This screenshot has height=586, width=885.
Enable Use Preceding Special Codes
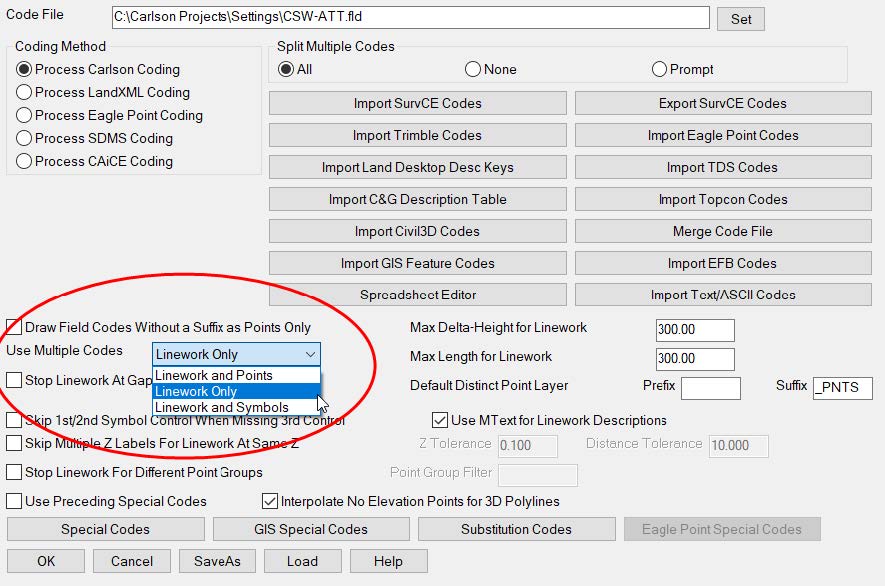coord(15,502)
